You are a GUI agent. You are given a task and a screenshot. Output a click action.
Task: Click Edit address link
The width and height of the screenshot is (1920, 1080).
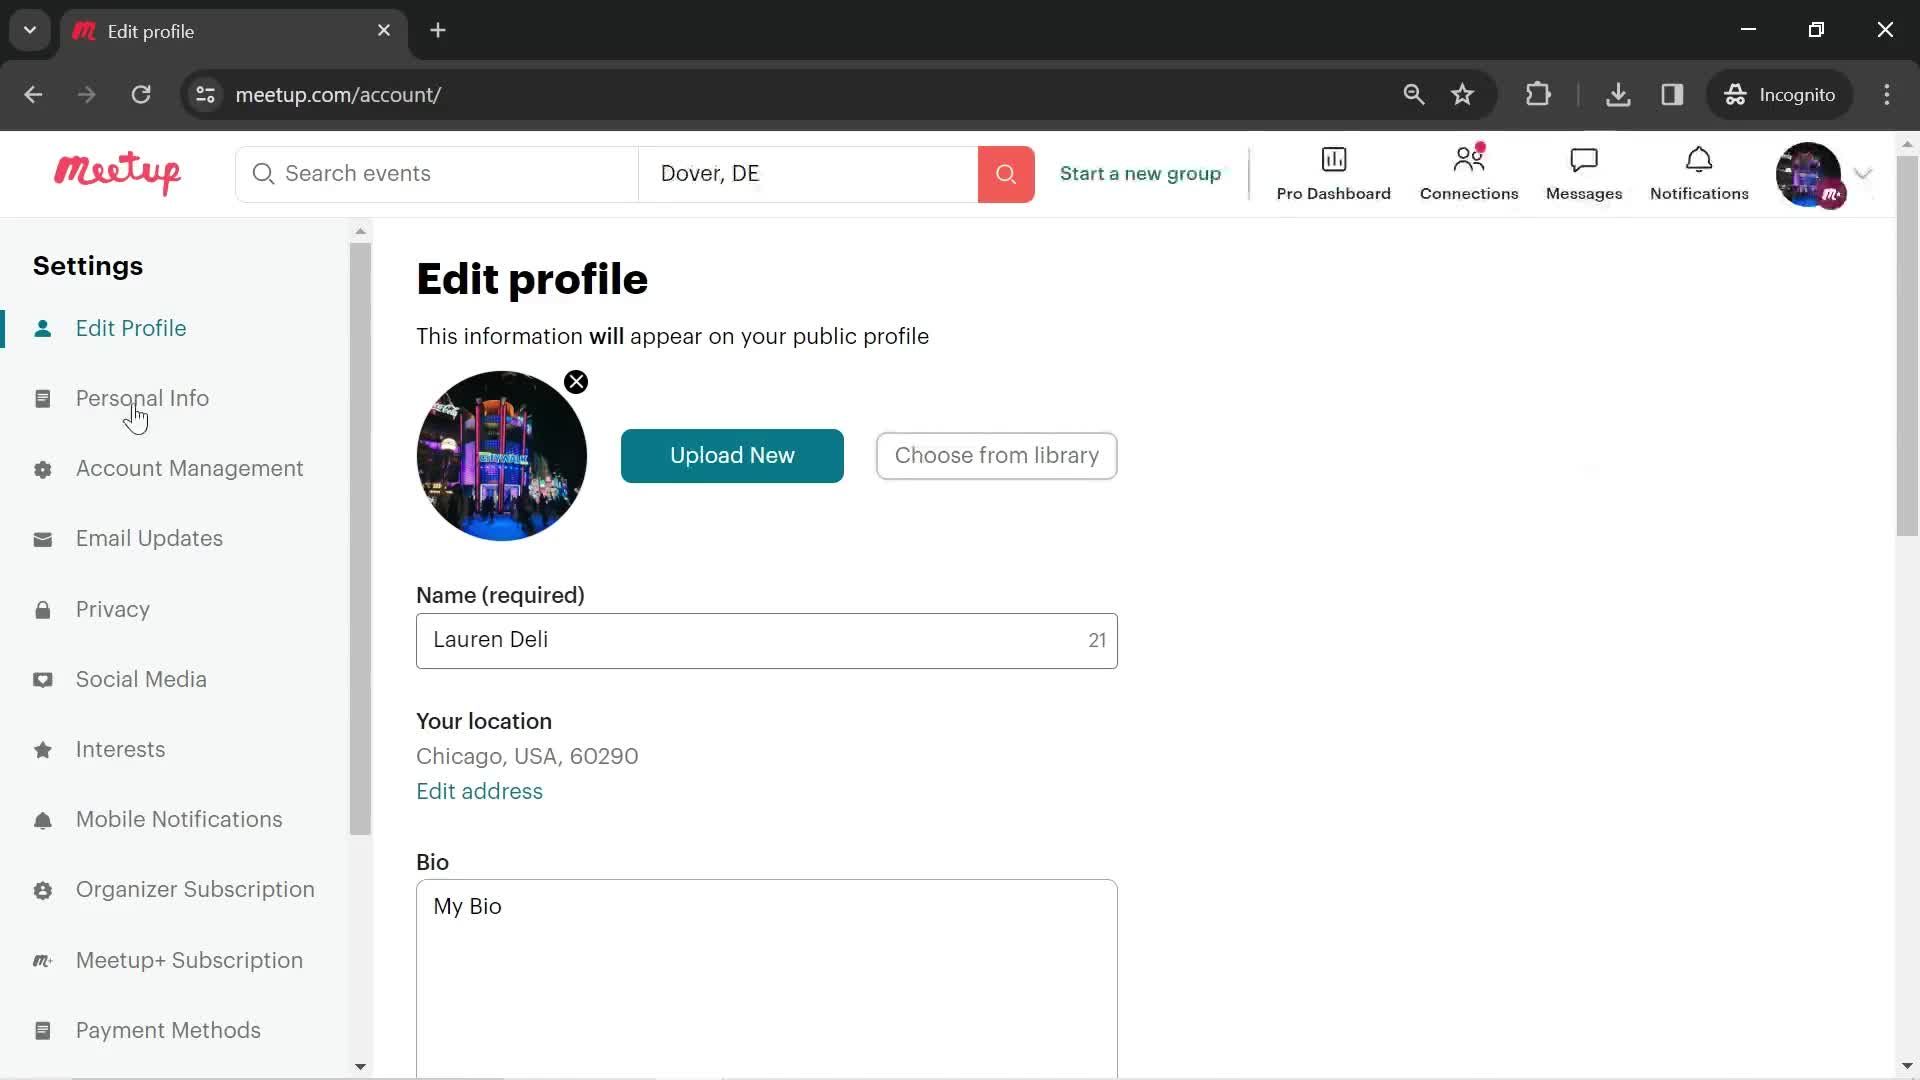[479, 791]
